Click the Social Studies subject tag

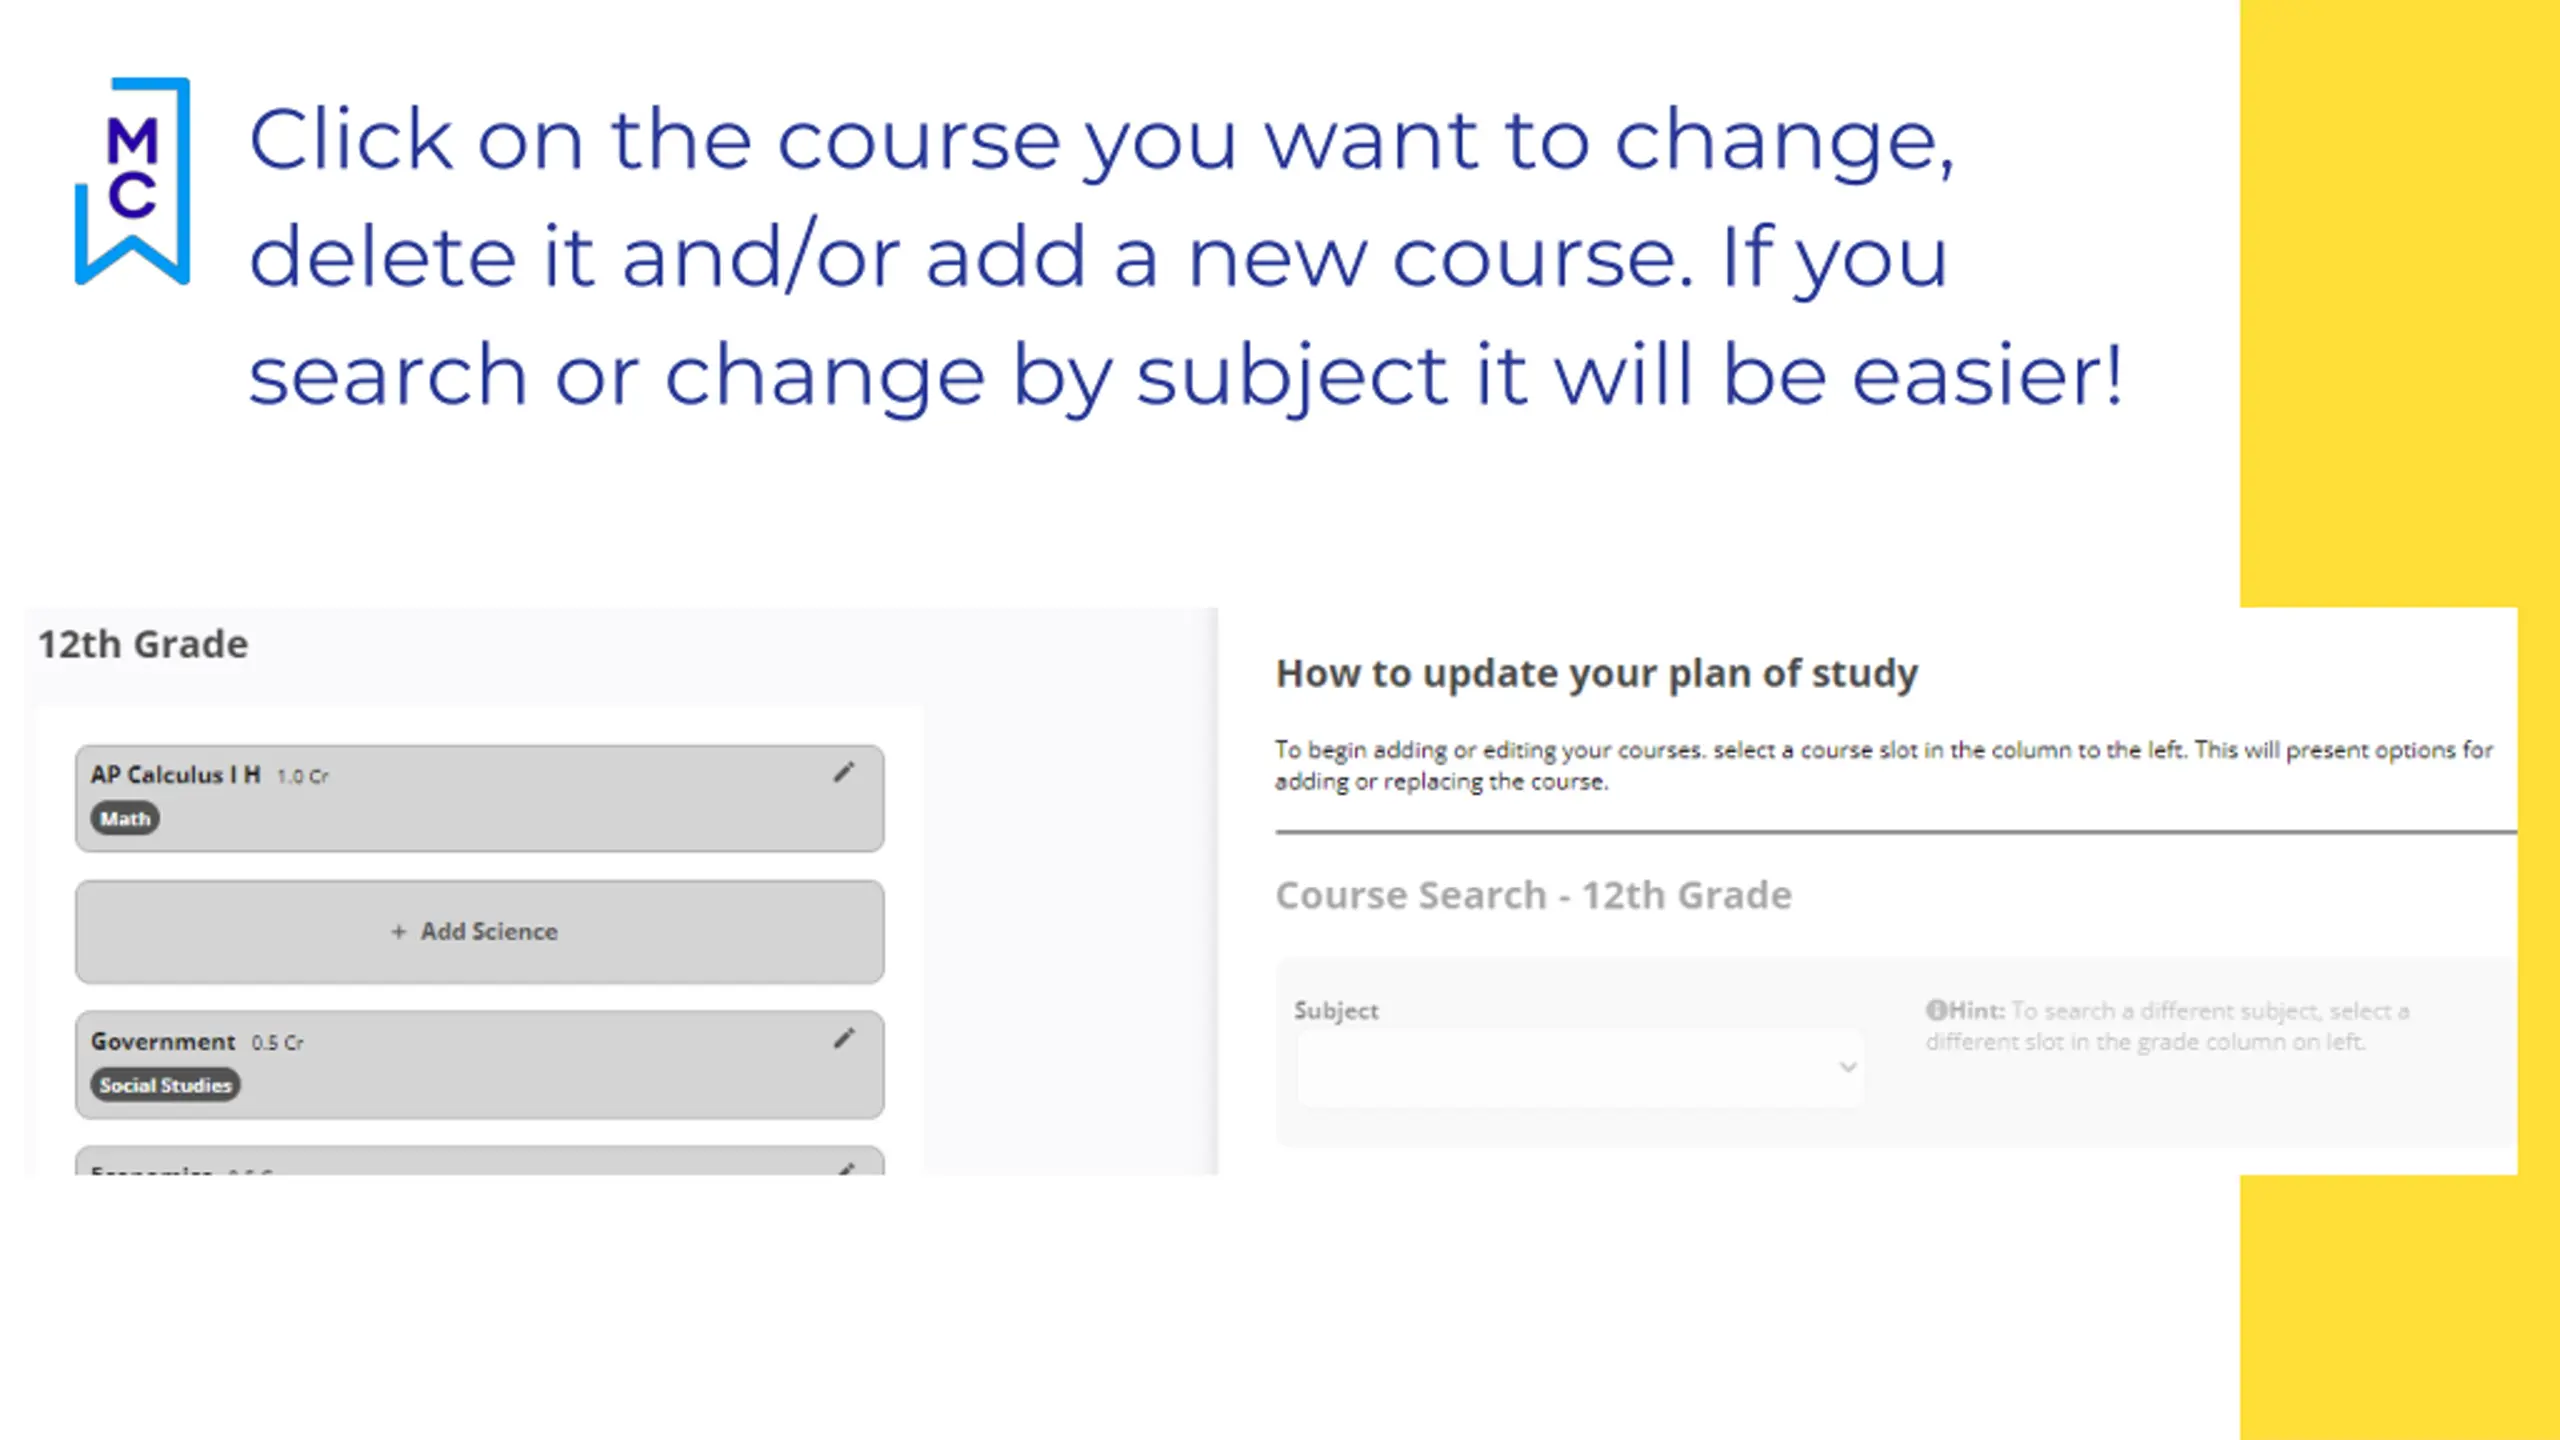[x=165, y=1085]
